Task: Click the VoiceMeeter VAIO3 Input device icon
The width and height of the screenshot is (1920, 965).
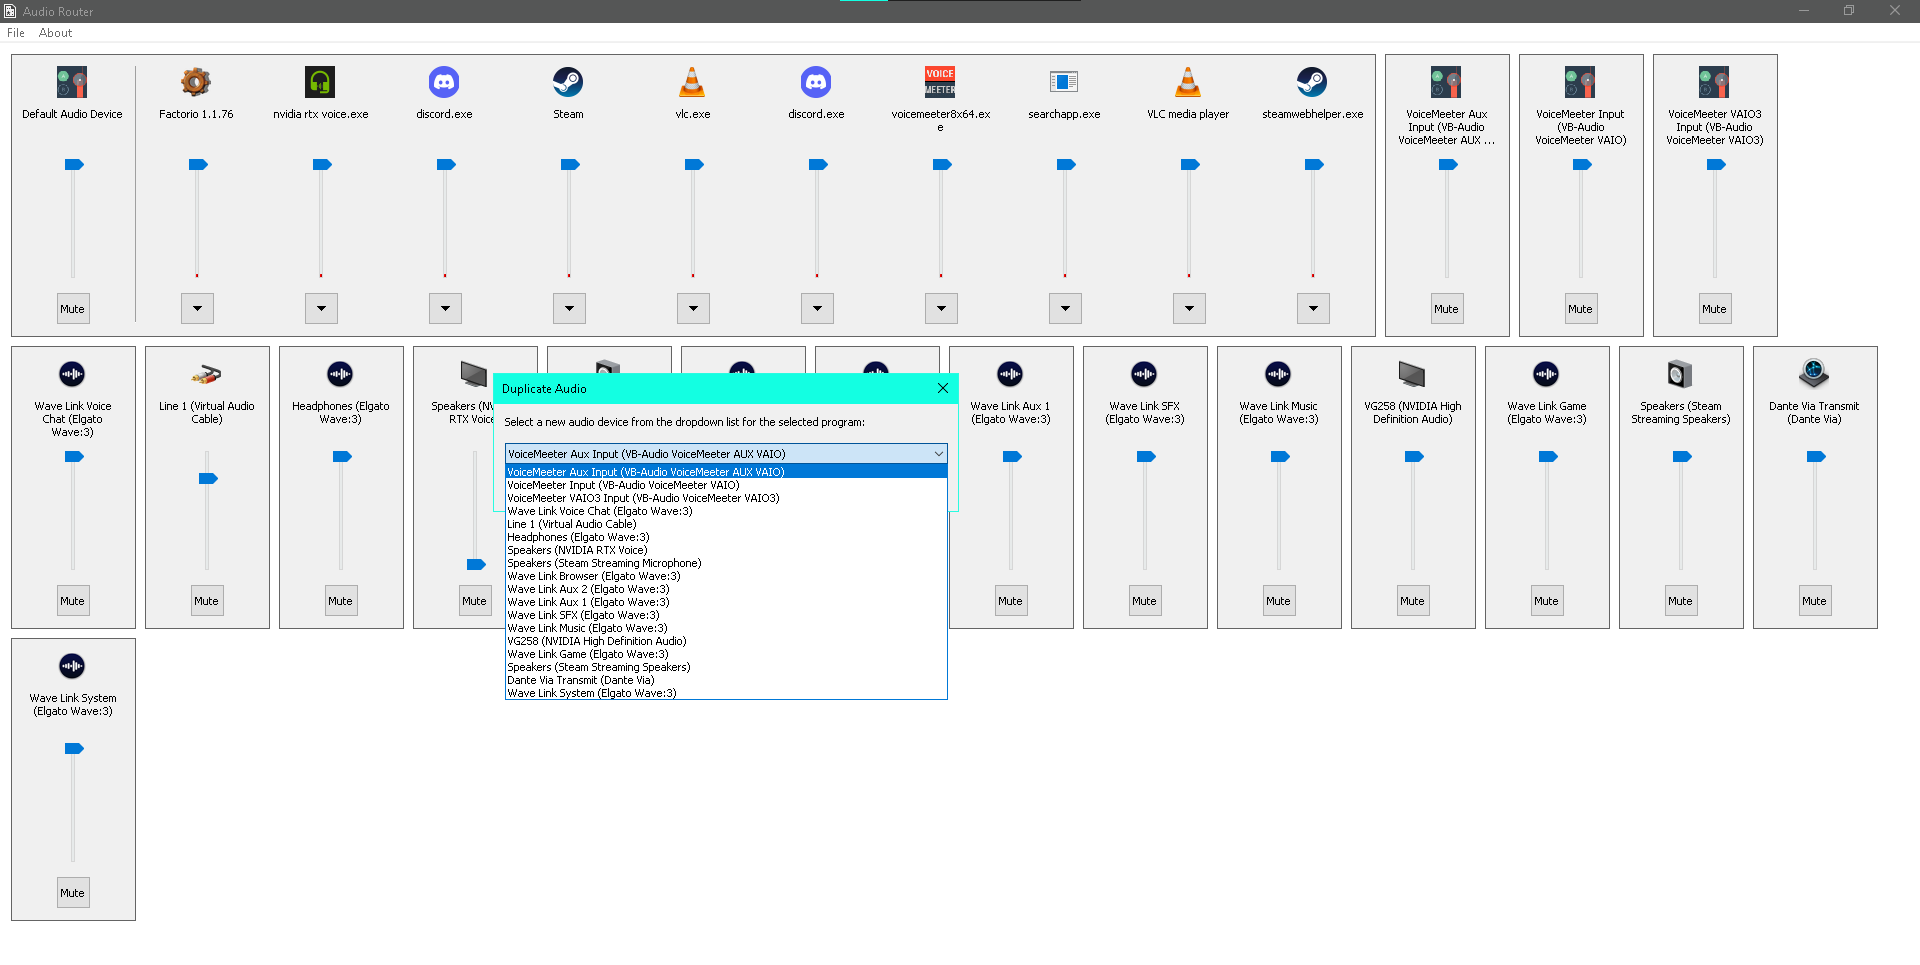Action: click(x=1714, y=82)
